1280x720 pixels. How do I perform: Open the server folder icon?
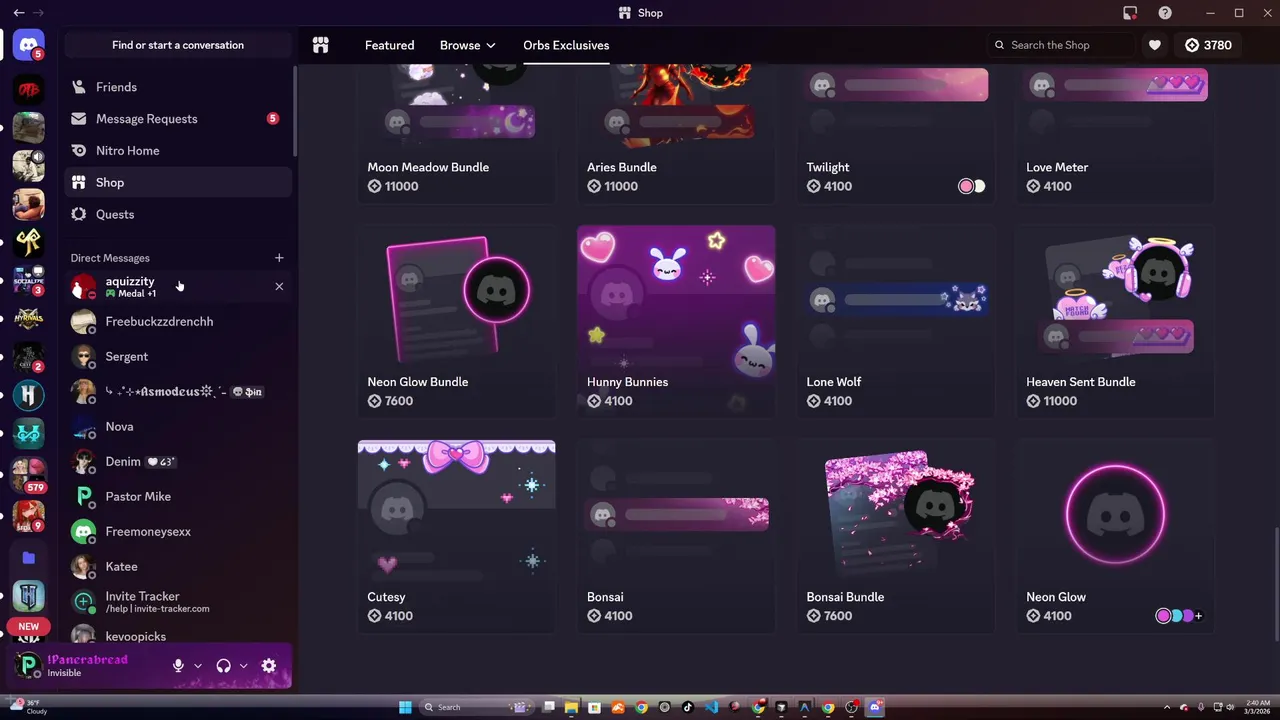point(29,558)
